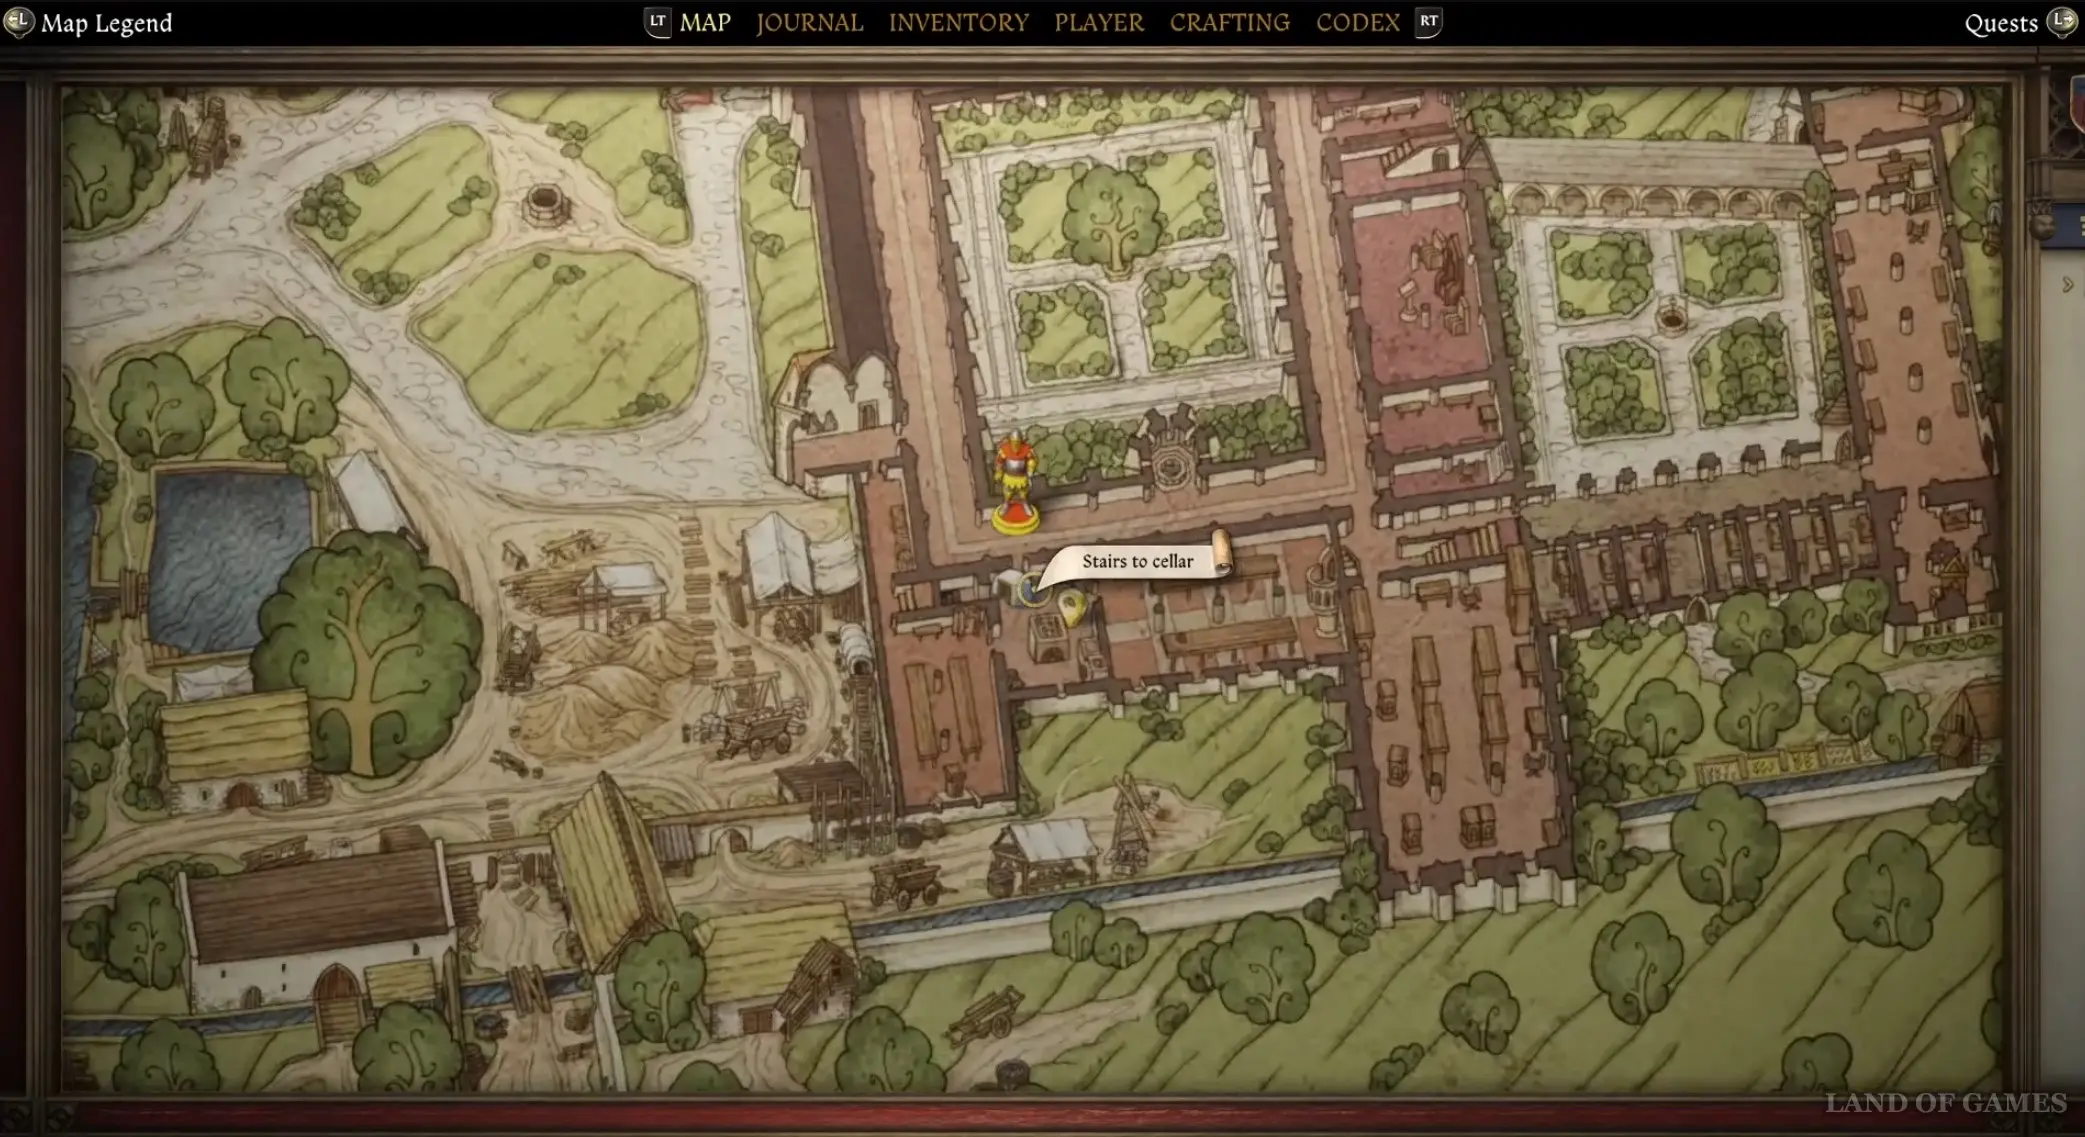Viewport: 2085px width, 1137px height.
Task: Open the Map Legend panel
Action: pyautogui.click(x=106, y=23)
